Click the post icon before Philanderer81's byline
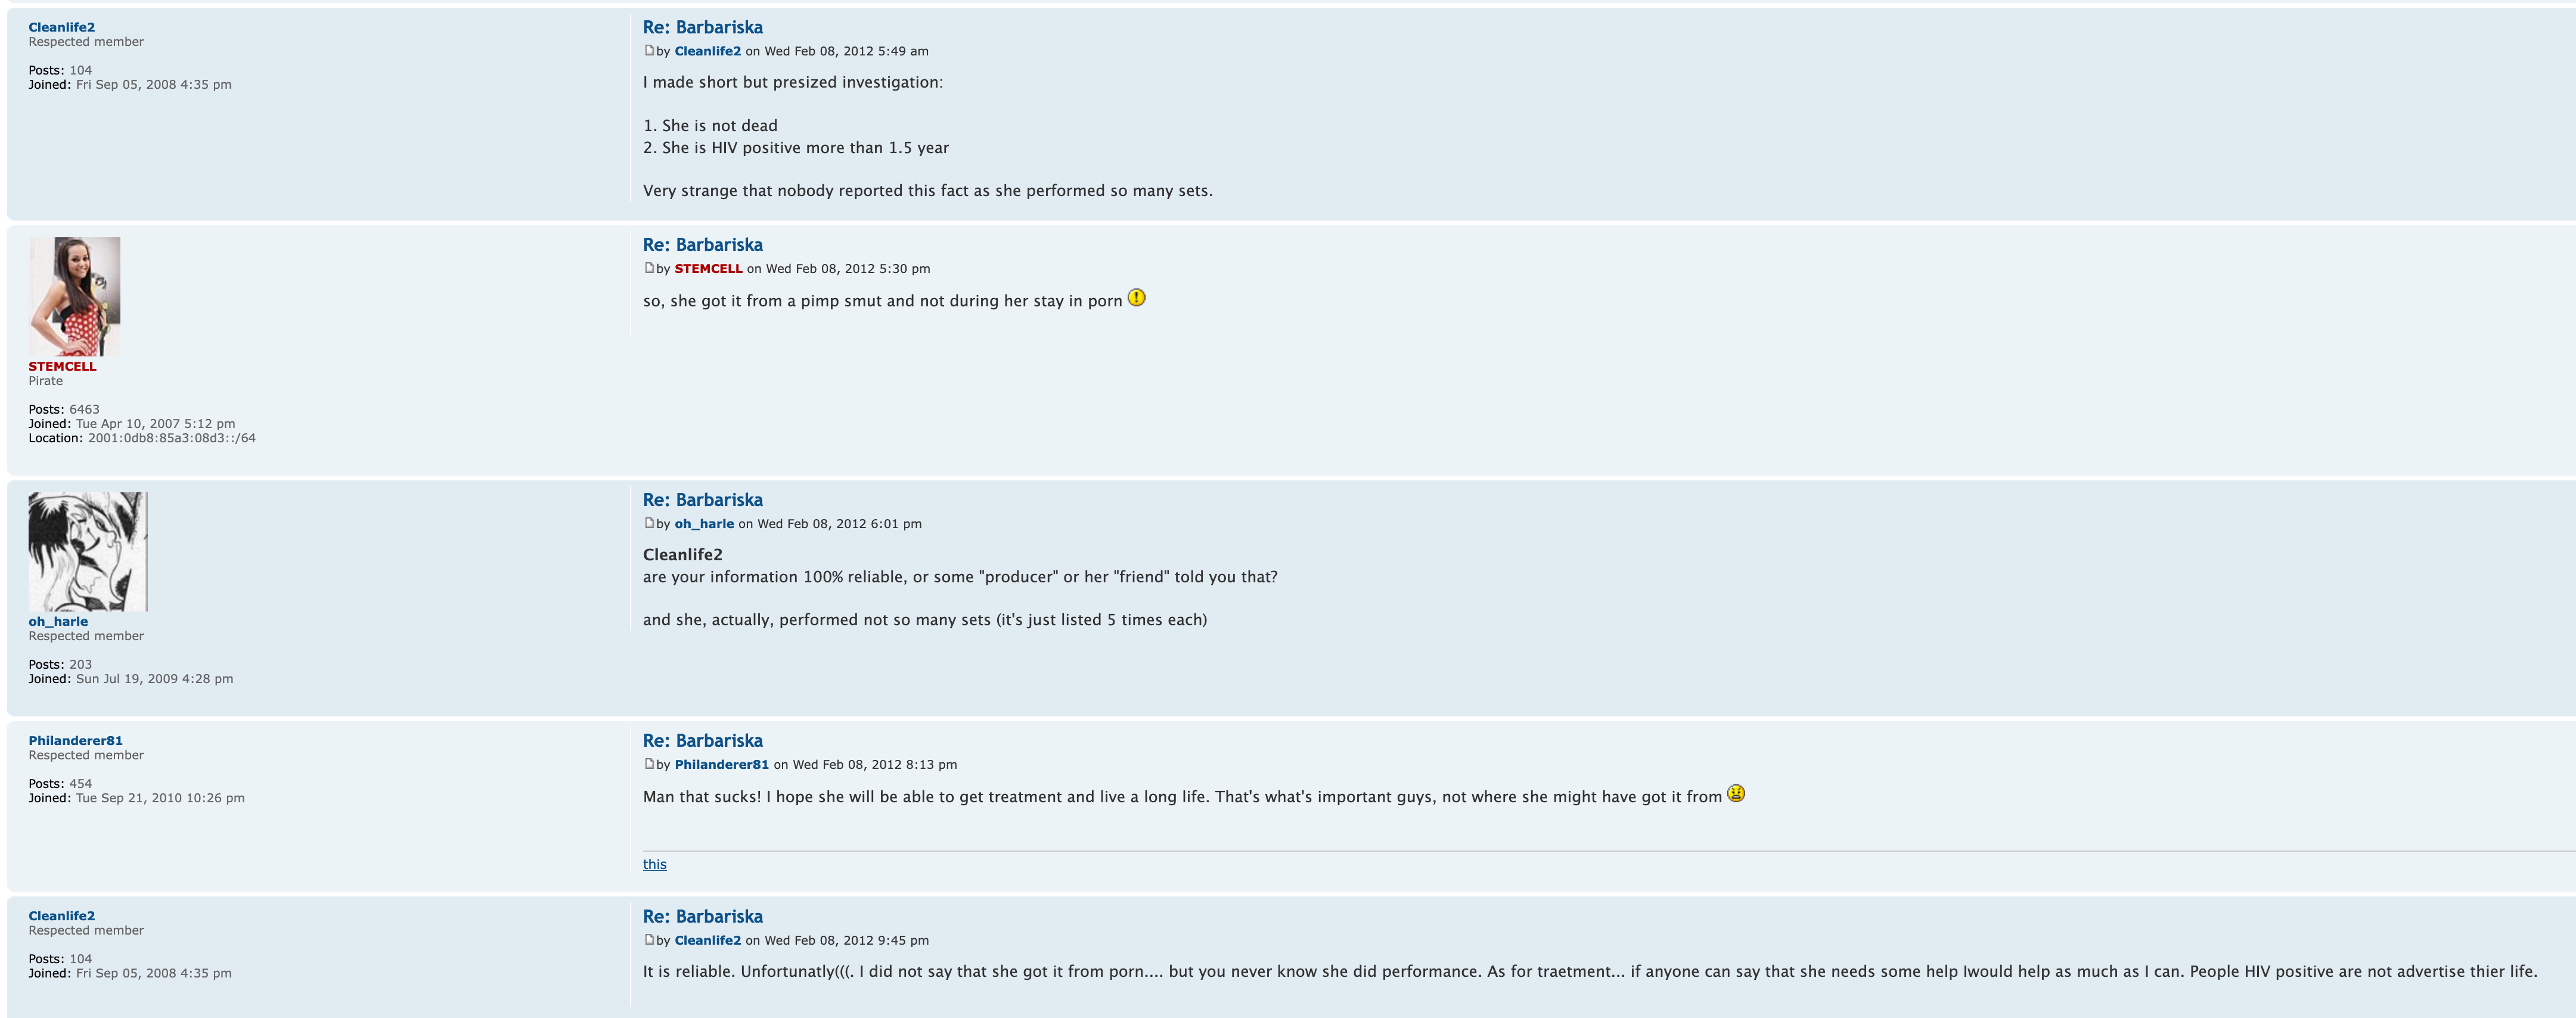Viewport: 2576px width, 1018px height. click(x=649, y=764)
